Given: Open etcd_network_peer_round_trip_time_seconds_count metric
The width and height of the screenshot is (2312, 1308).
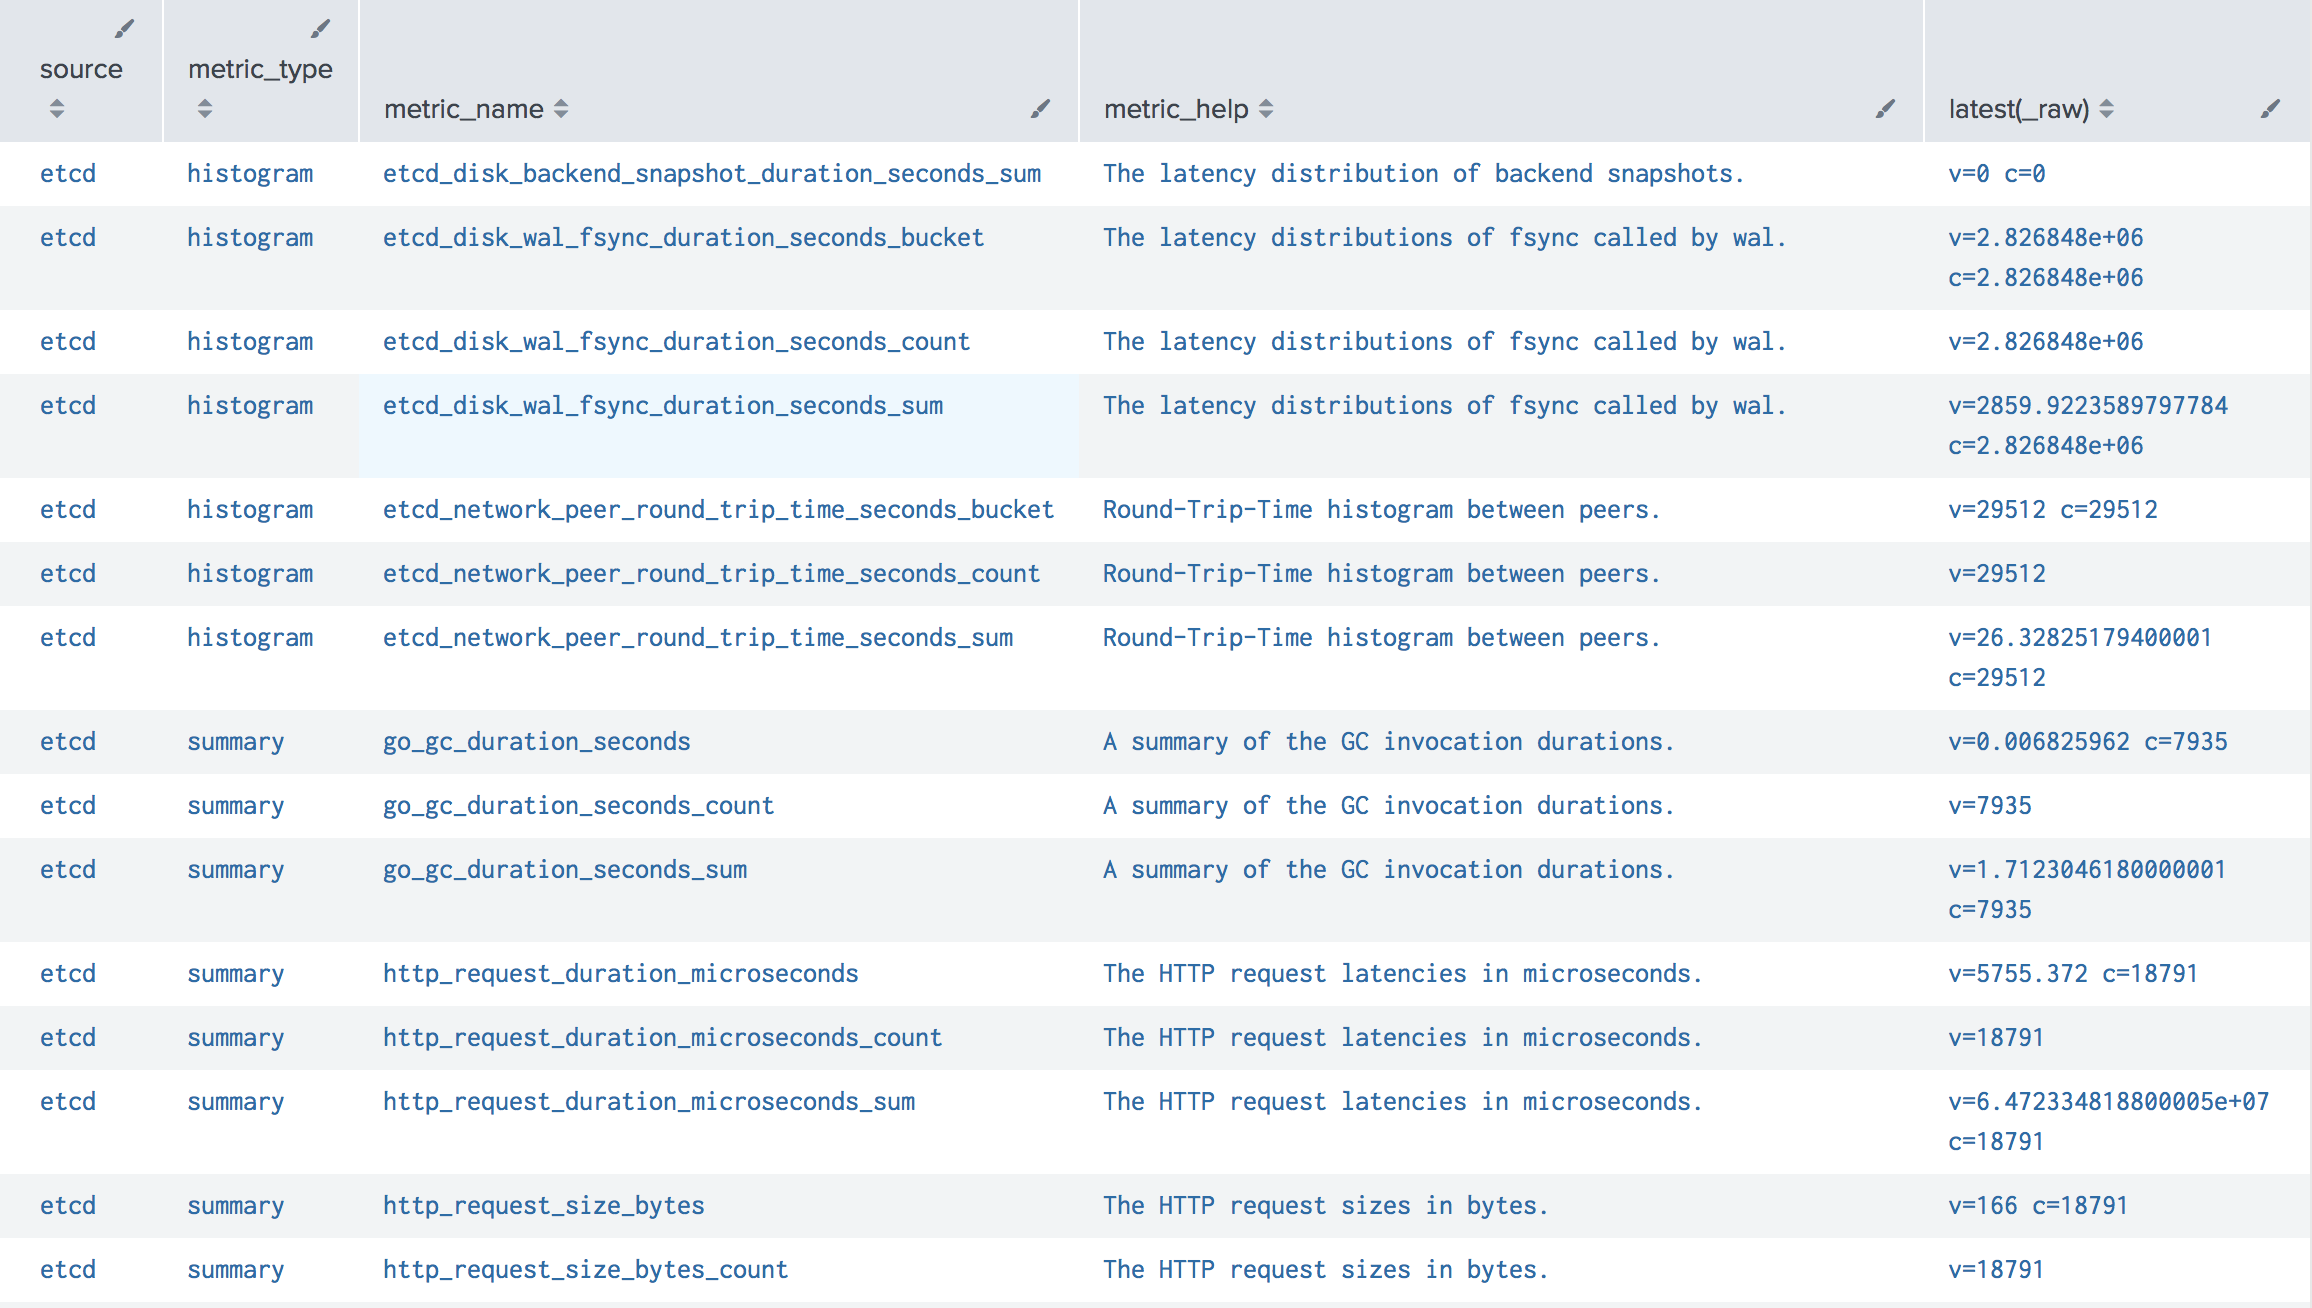Looking at the screenshot, I should click(x=712, y=574).
